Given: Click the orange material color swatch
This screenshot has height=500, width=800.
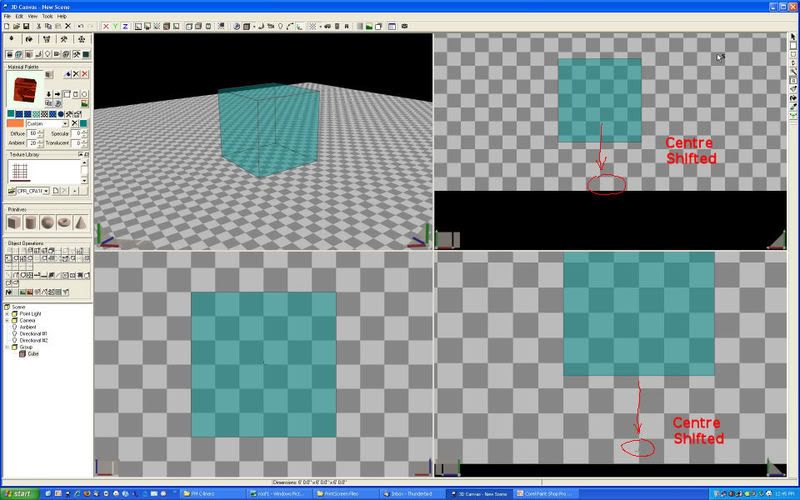Looking at the screenshot, I should coord(15,124).
